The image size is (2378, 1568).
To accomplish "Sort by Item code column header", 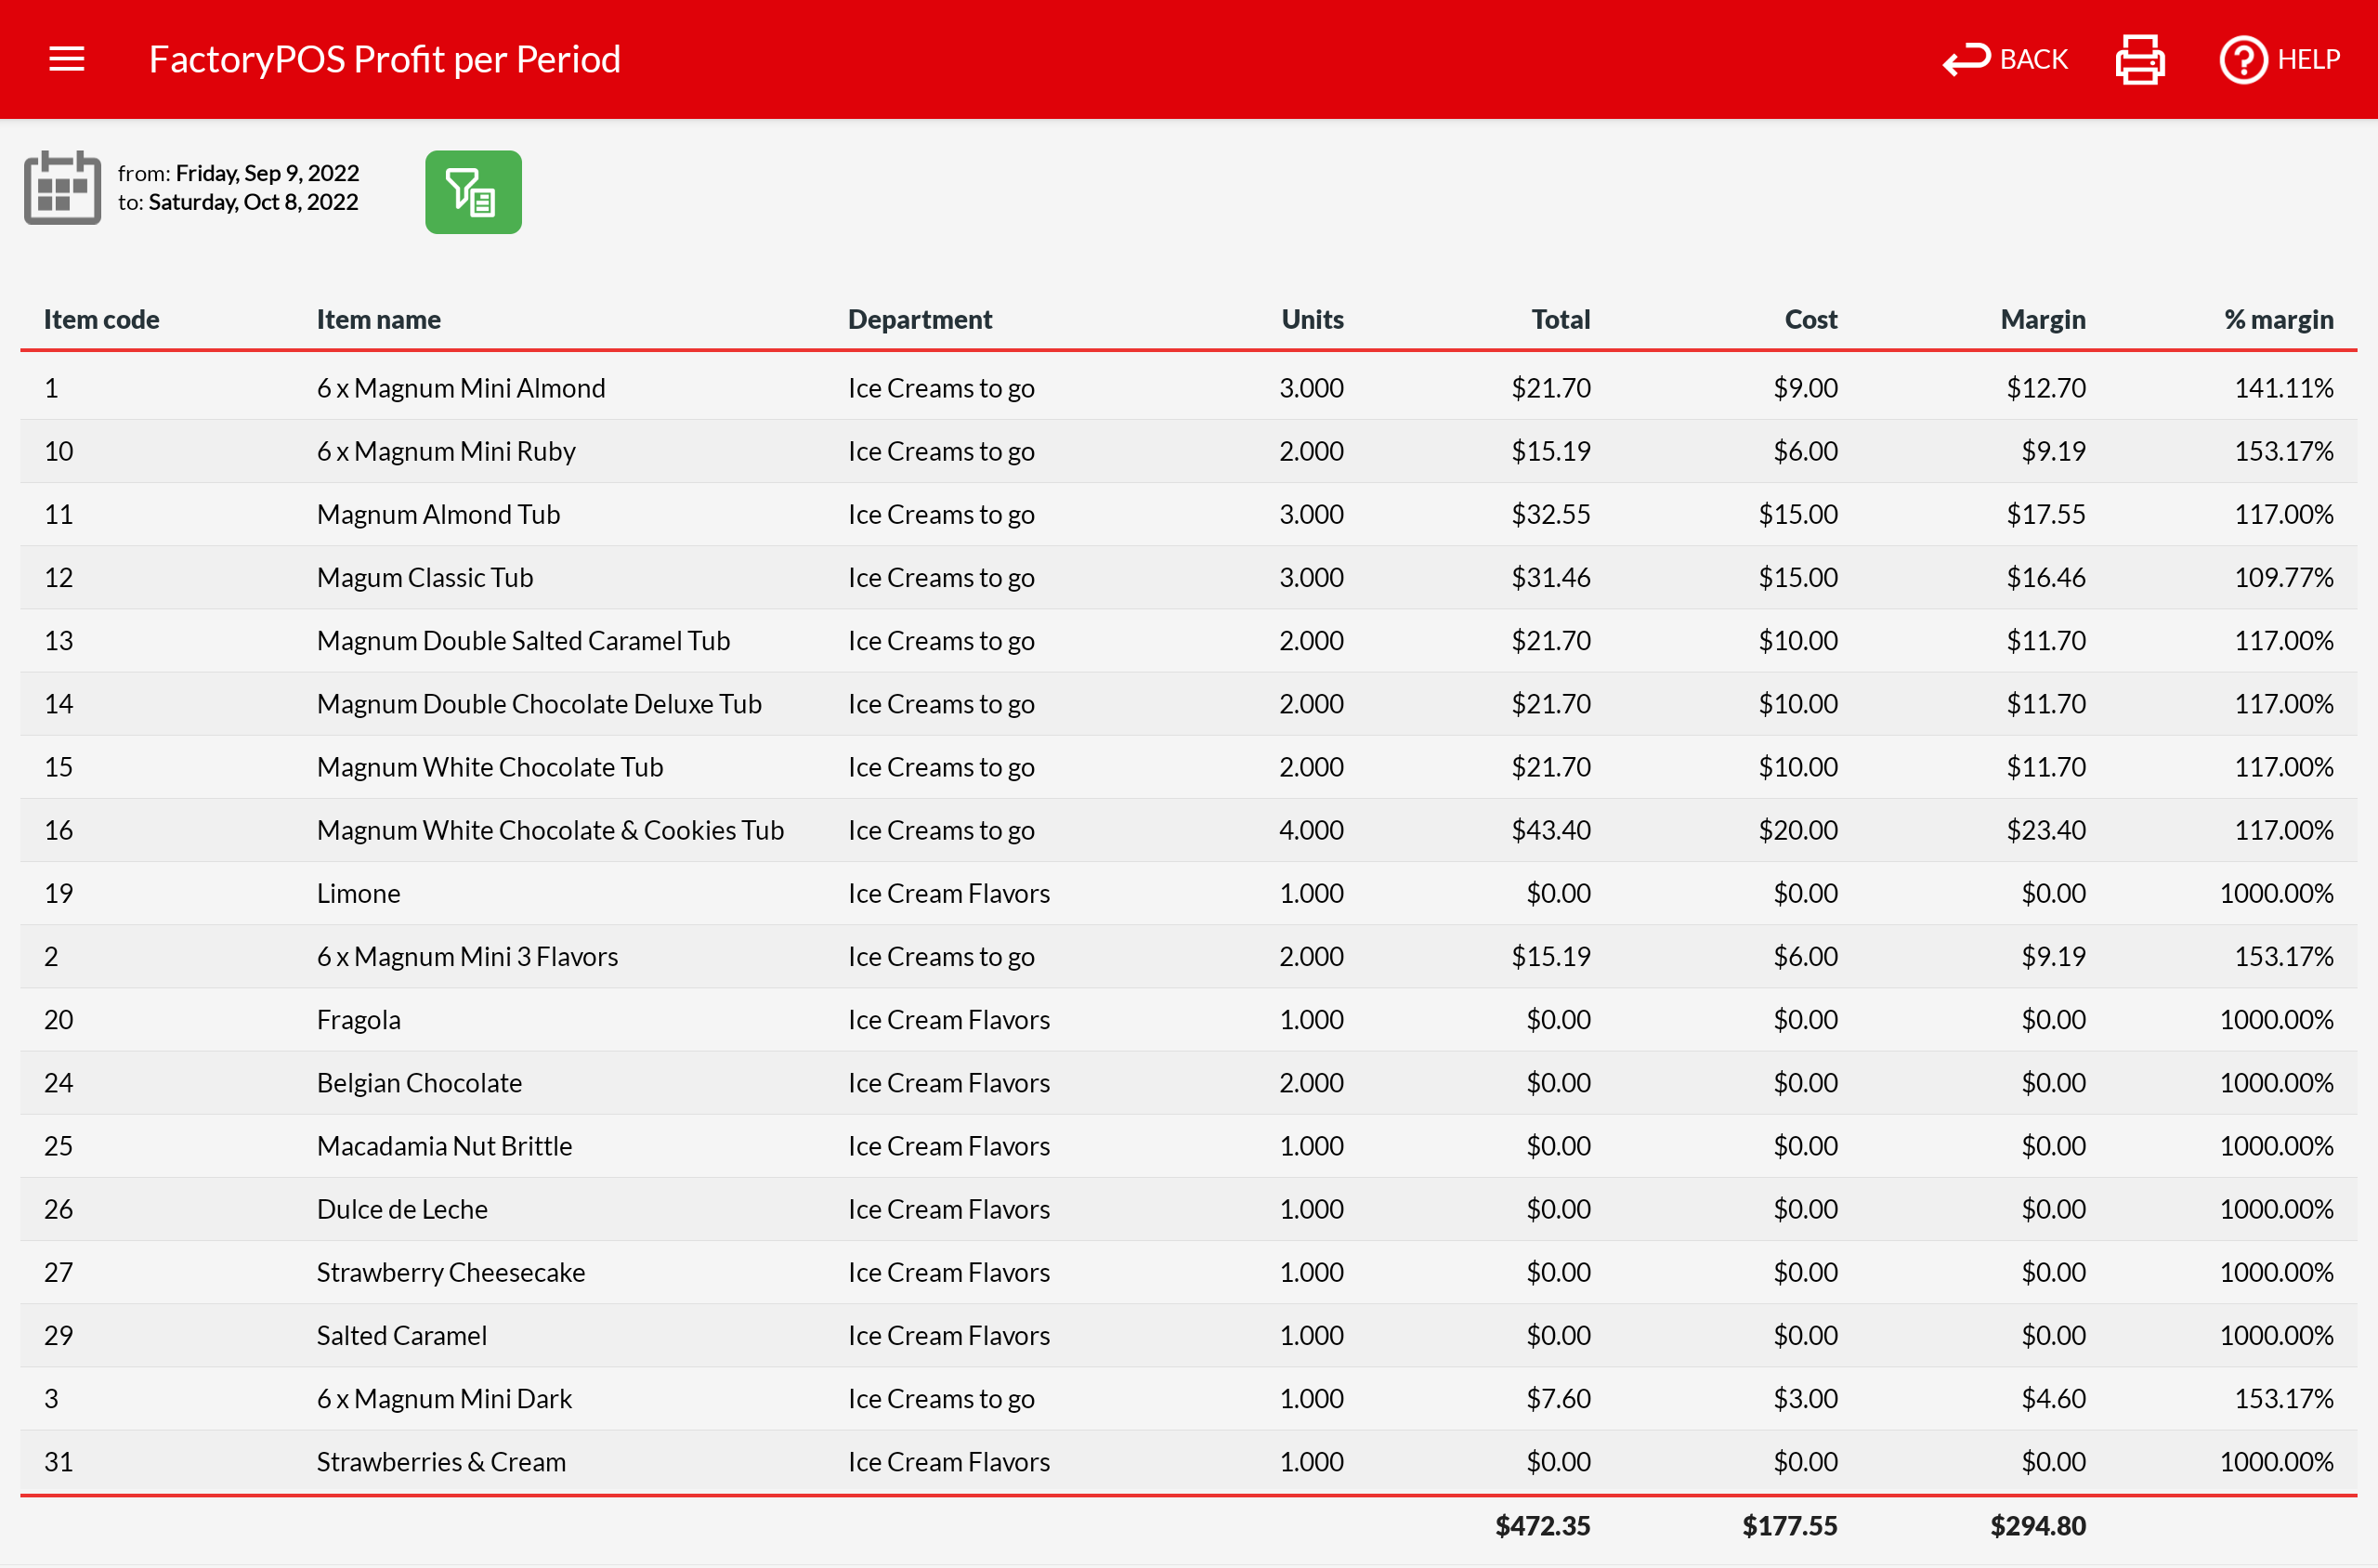I will (101, 319).
